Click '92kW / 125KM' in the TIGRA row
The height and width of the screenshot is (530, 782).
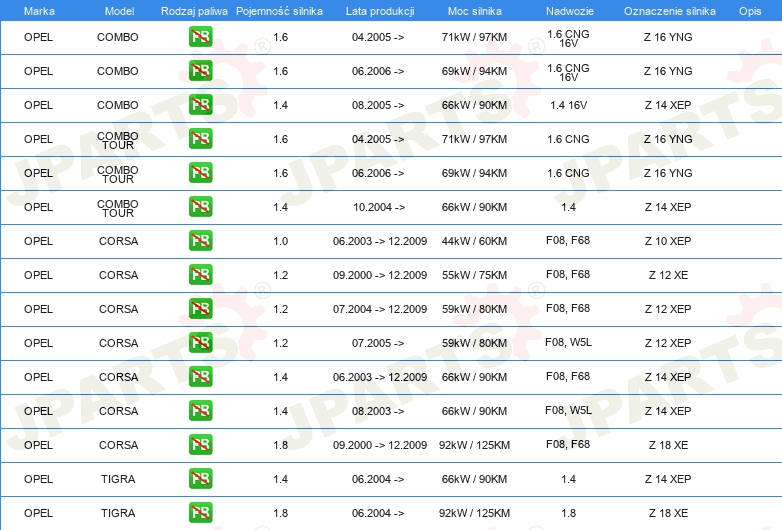474,513
